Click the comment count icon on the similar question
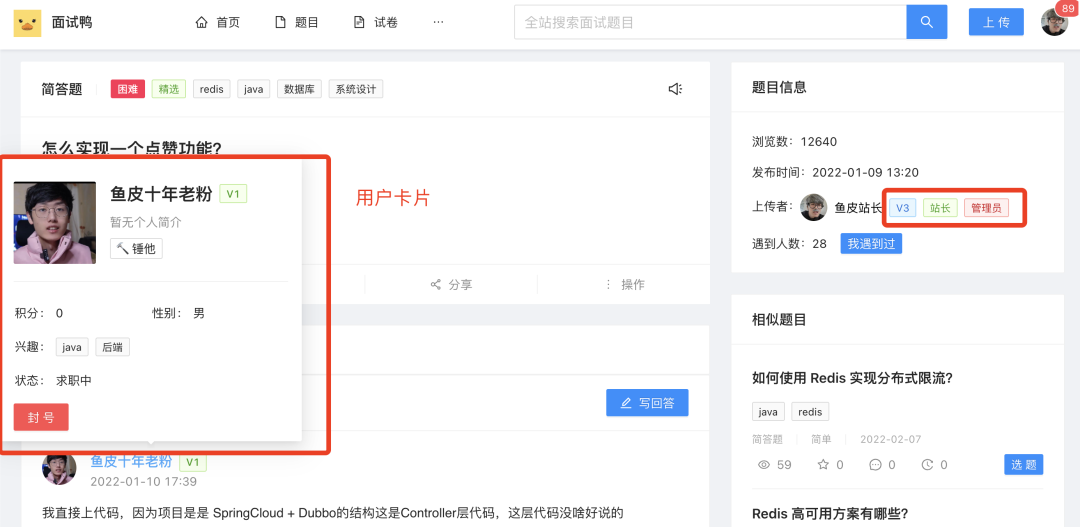This screenshot has height=527, width=1080. 876,465
